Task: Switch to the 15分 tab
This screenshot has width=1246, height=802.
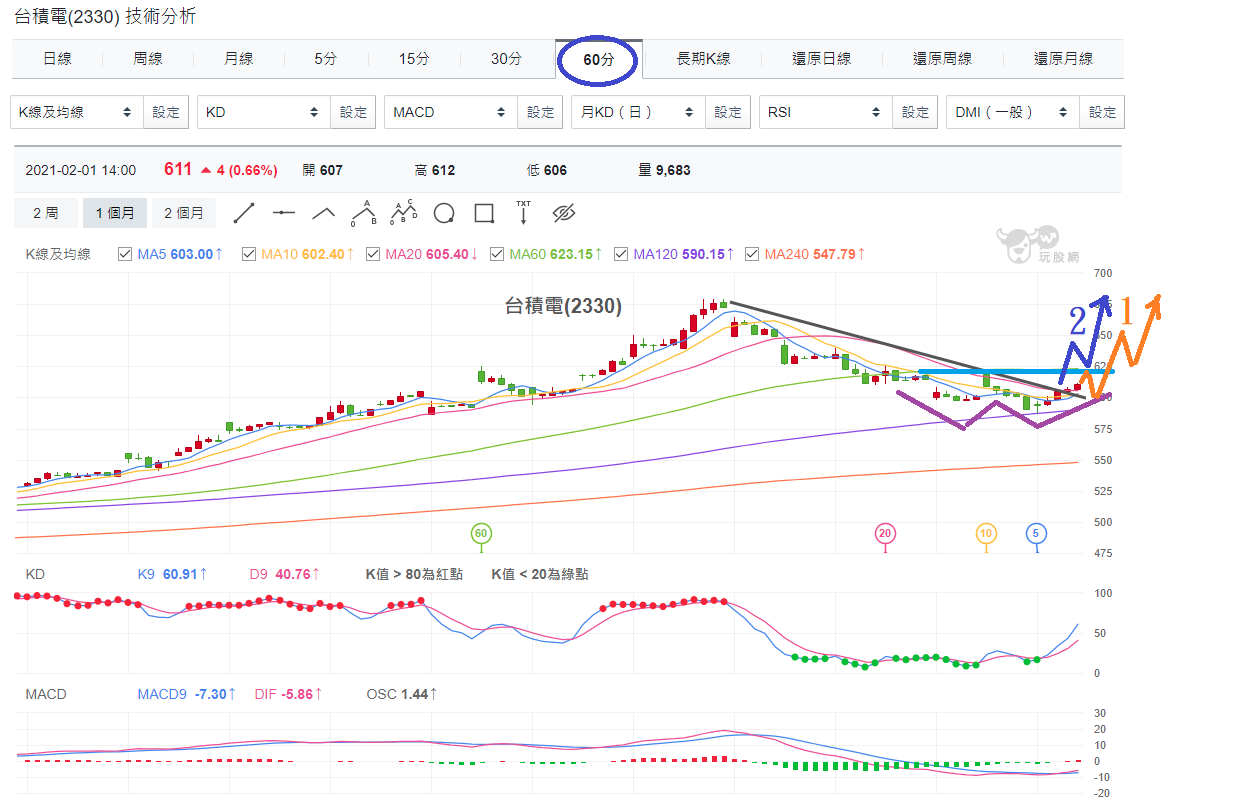Action: 414,59
